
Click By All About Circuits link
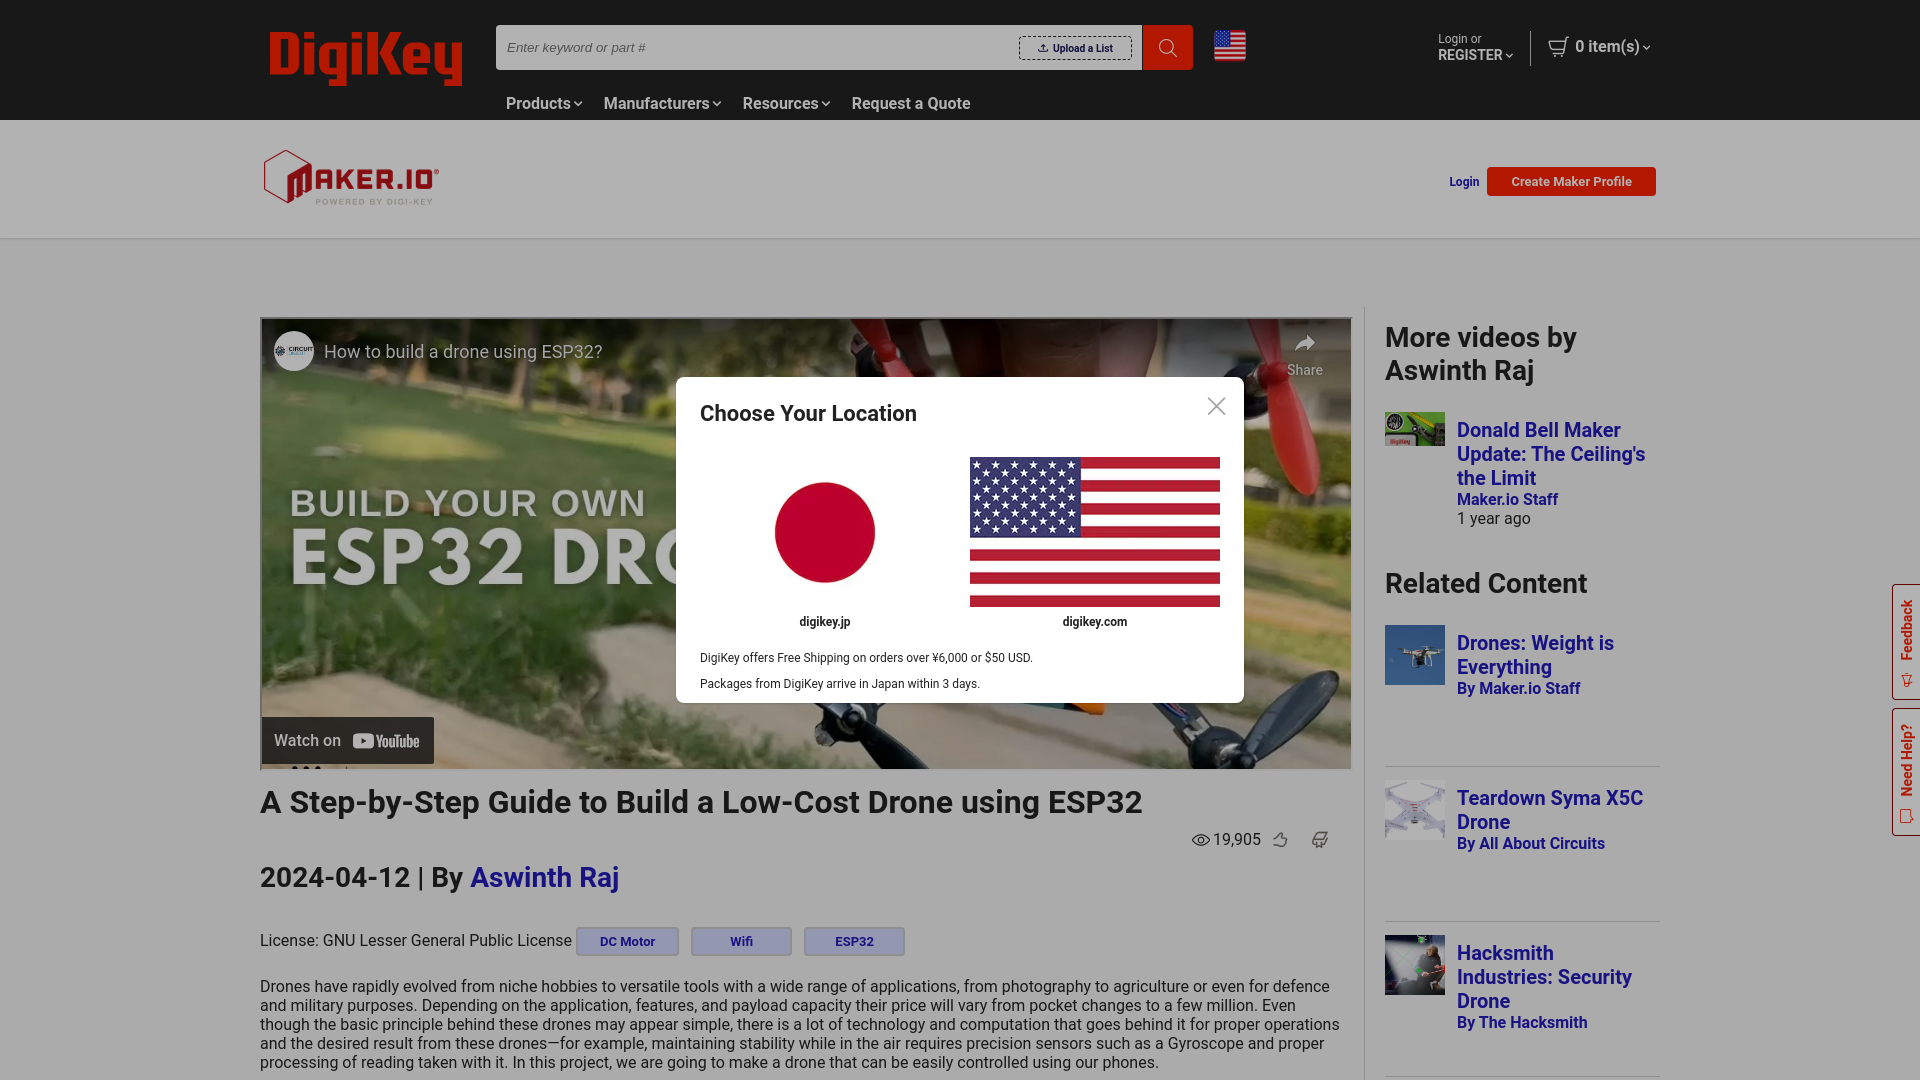click(1531, 844)
